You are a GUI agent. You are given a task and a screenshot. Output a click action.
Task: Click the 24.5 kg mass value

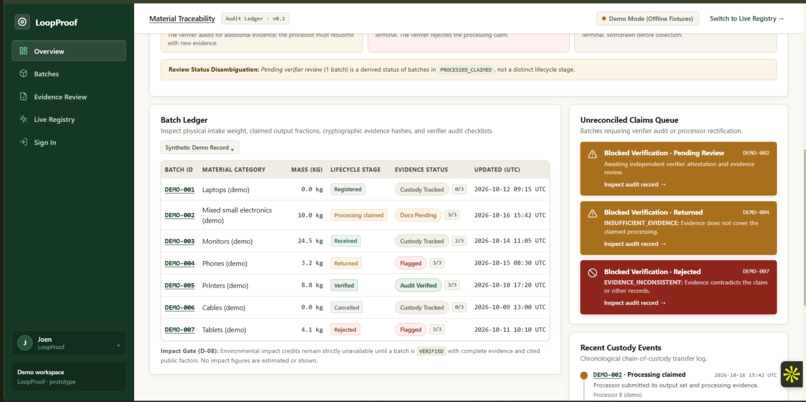310,241
